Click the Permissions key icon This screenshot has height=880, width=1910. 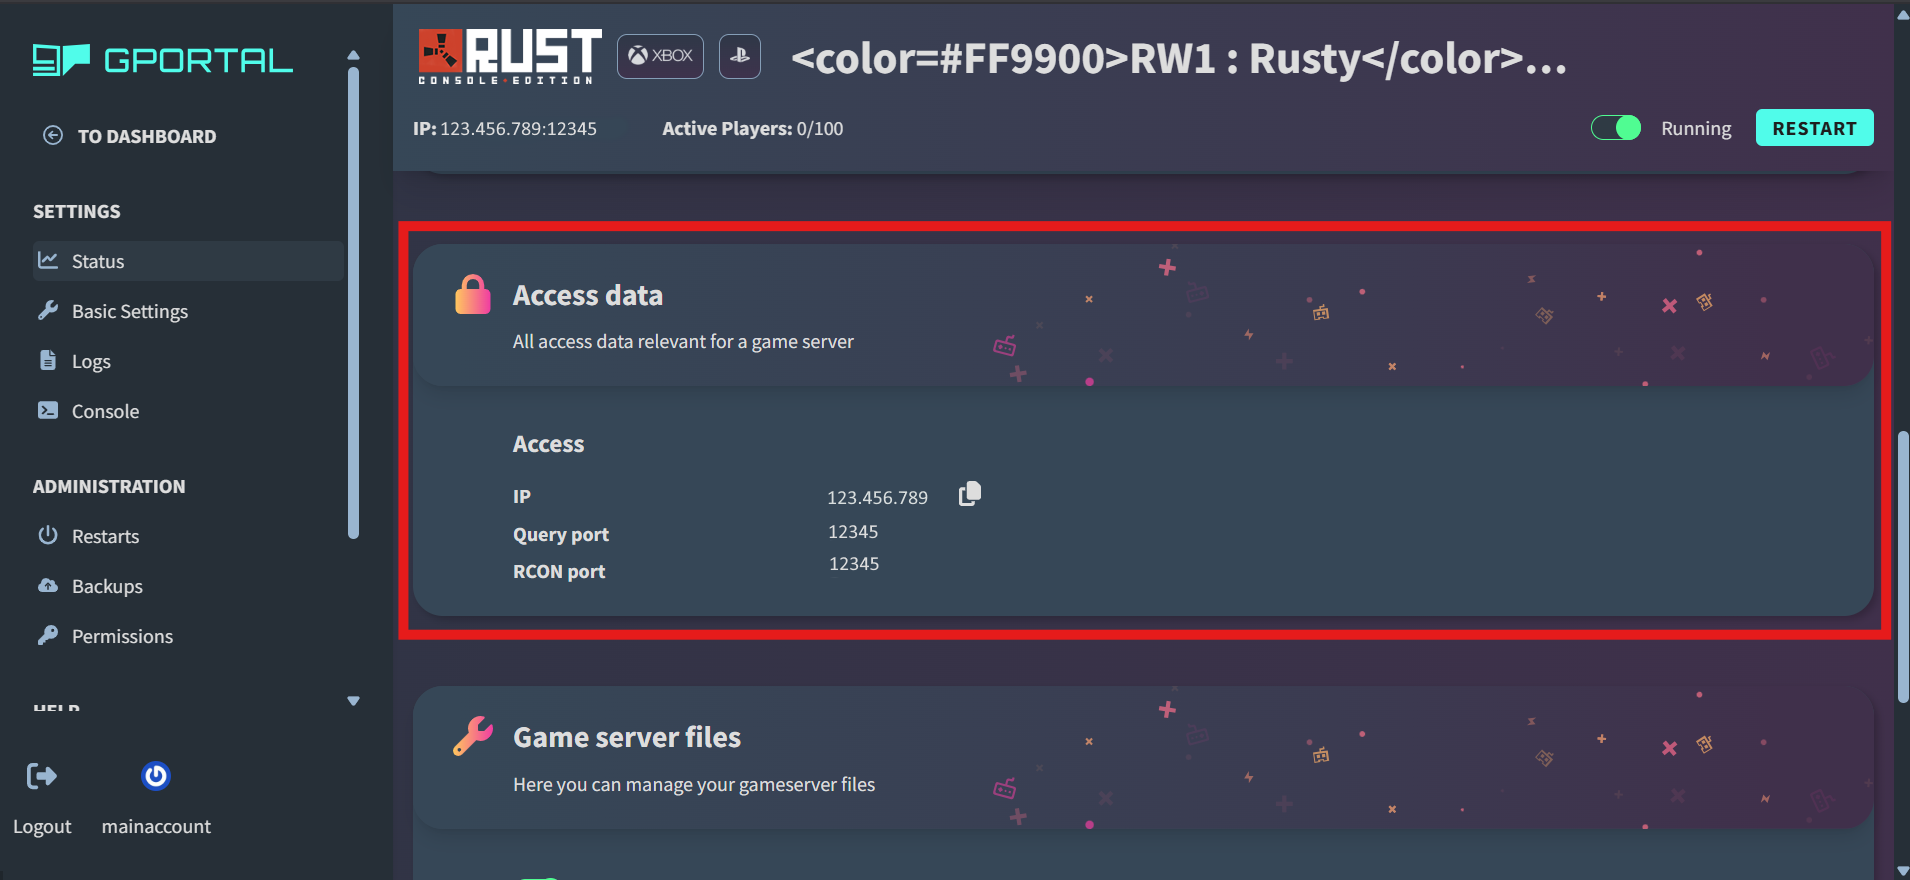click(x=48, y=635)
